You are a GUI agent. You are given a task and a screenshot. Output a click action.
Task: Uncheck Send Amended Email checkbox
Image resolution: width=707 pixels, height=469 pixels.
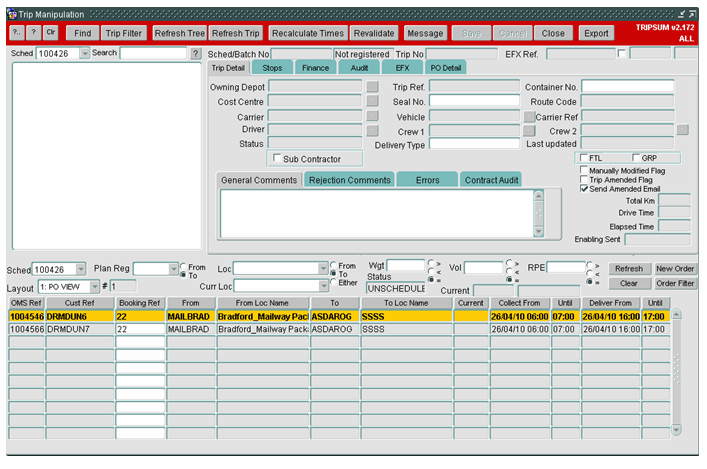[x=584, y=189]
